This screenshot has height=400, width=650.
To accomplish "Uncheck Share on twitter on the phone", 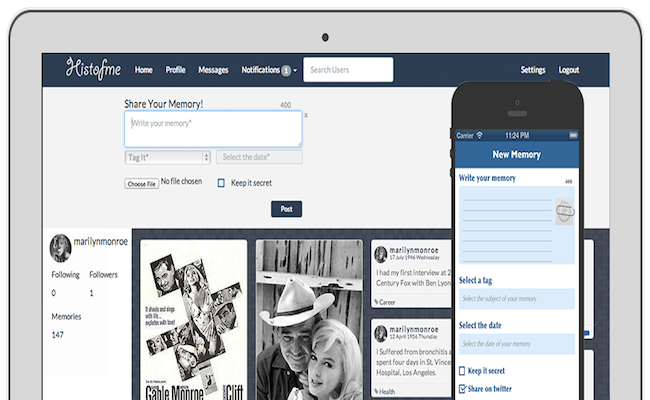I will pyautogui.click(x=463, y=388).
